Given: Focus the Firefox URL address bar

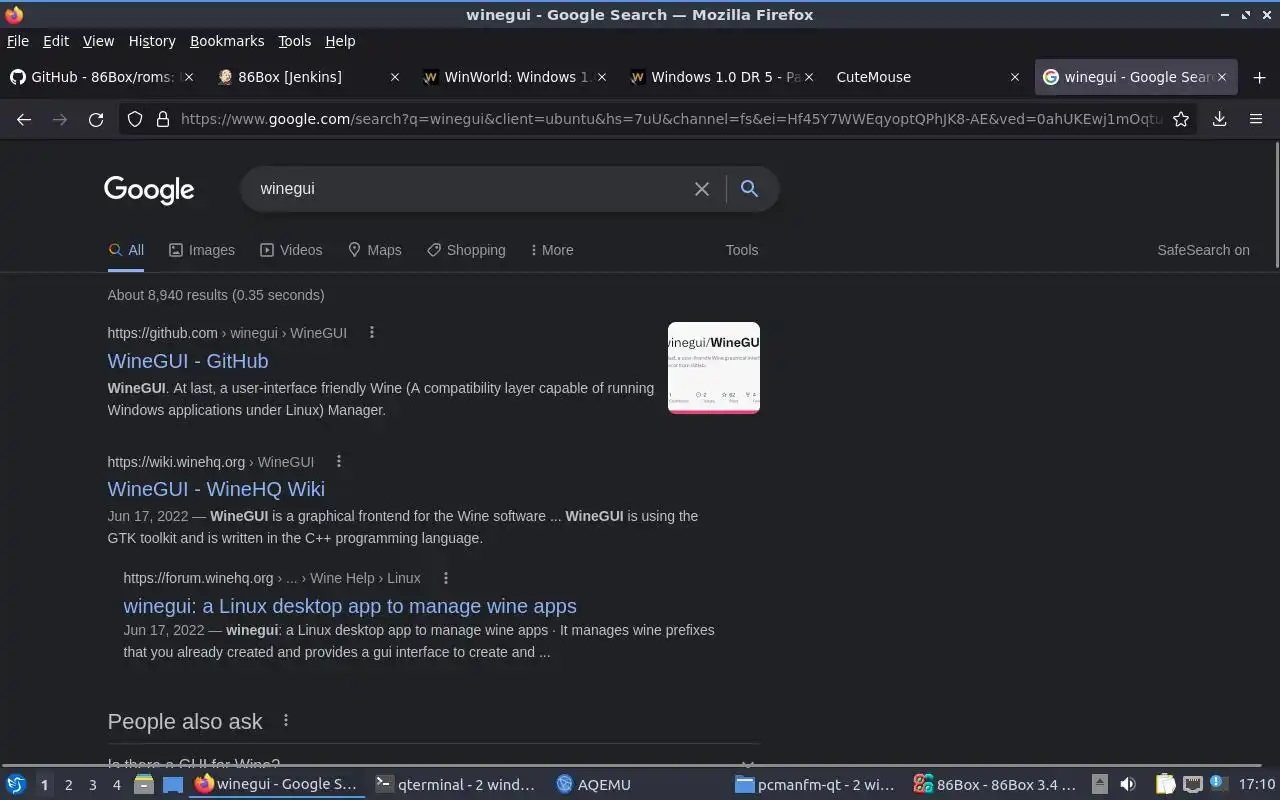Looking at the screenshot, I should pyautogui.click(x=670, y=119).
